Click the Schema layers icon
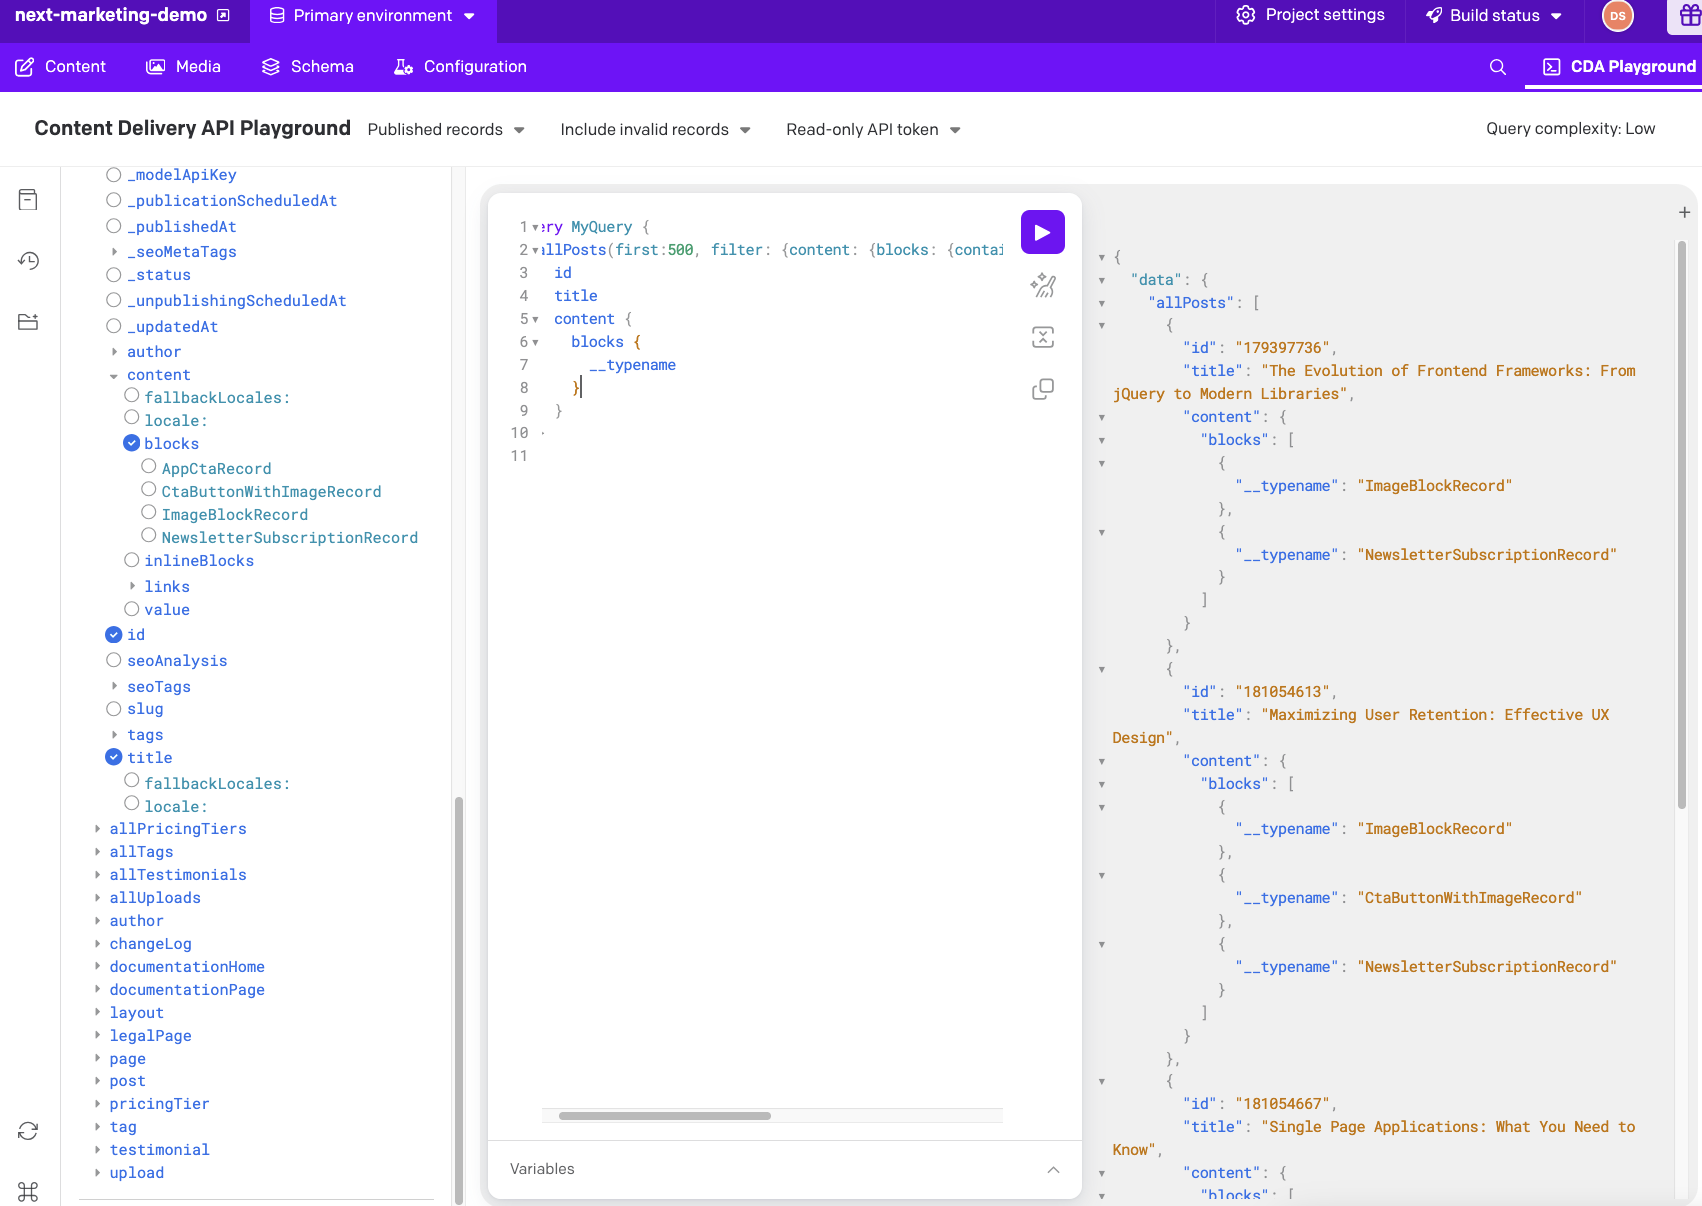Viewport: 1702px width, 1206px height. [x=270, y=67]
